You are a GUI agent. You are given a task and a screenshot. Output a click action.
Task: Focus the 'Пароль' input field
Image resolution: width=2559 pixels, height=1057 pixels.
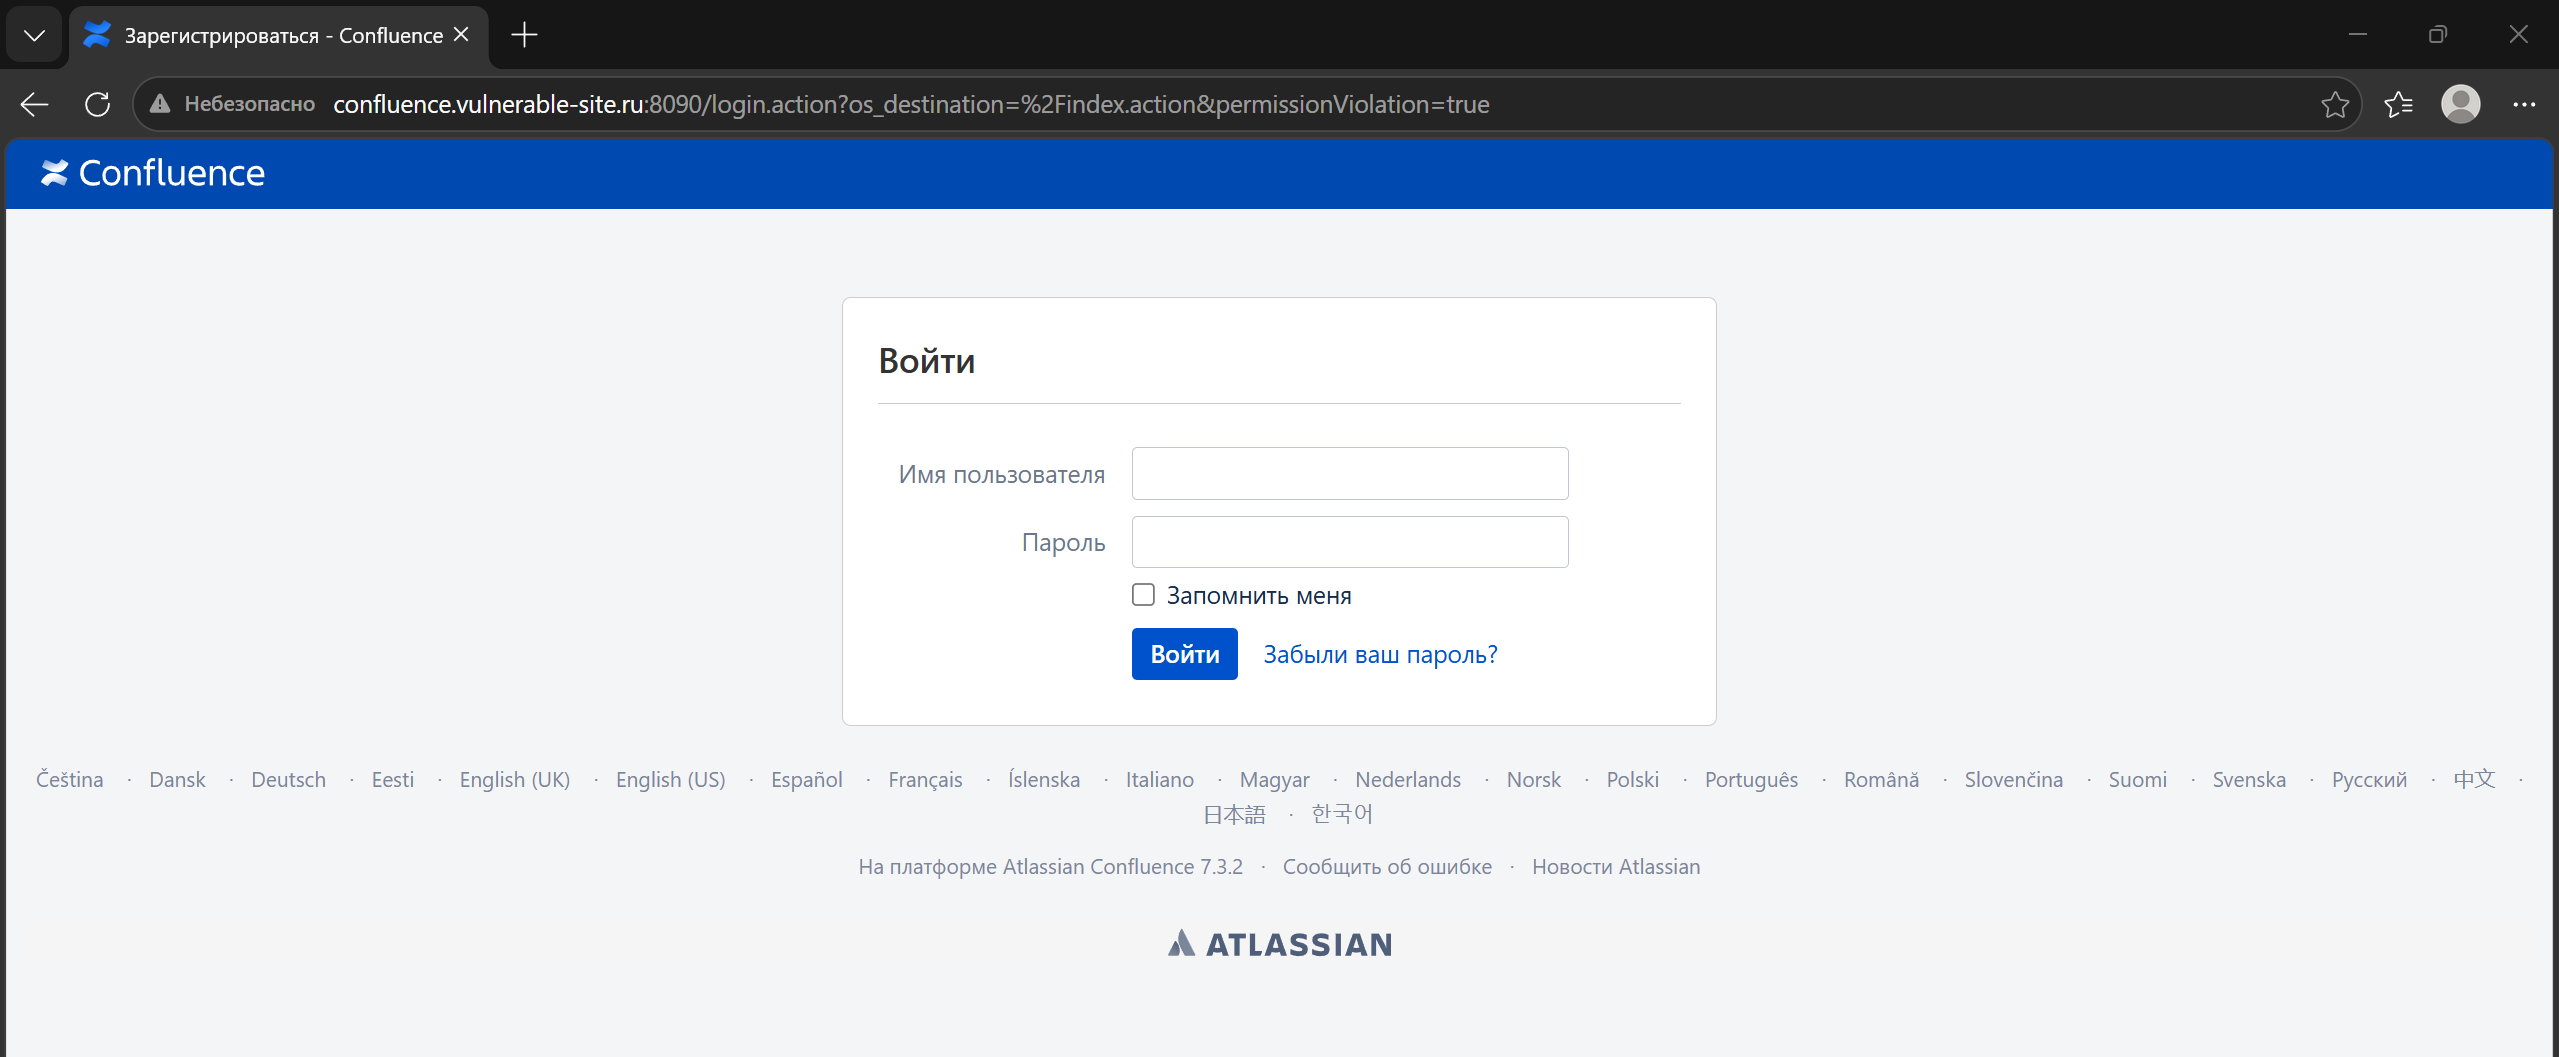tap(1350, 542)
